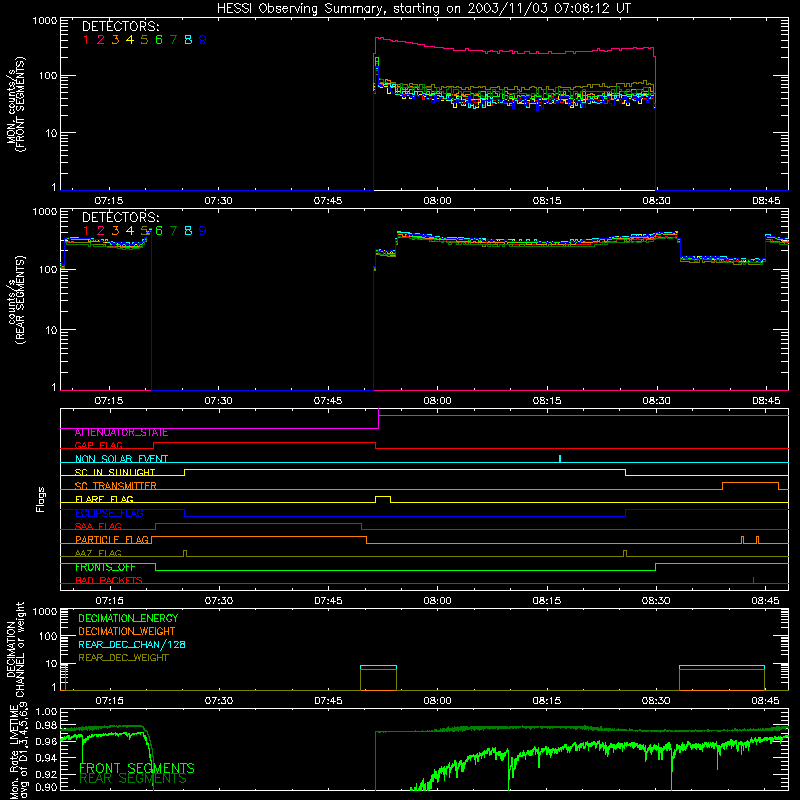Click the 07:30 tick label under the rear segments plot
This screenshot has width=800, height=800.
(x=218, y=401)
